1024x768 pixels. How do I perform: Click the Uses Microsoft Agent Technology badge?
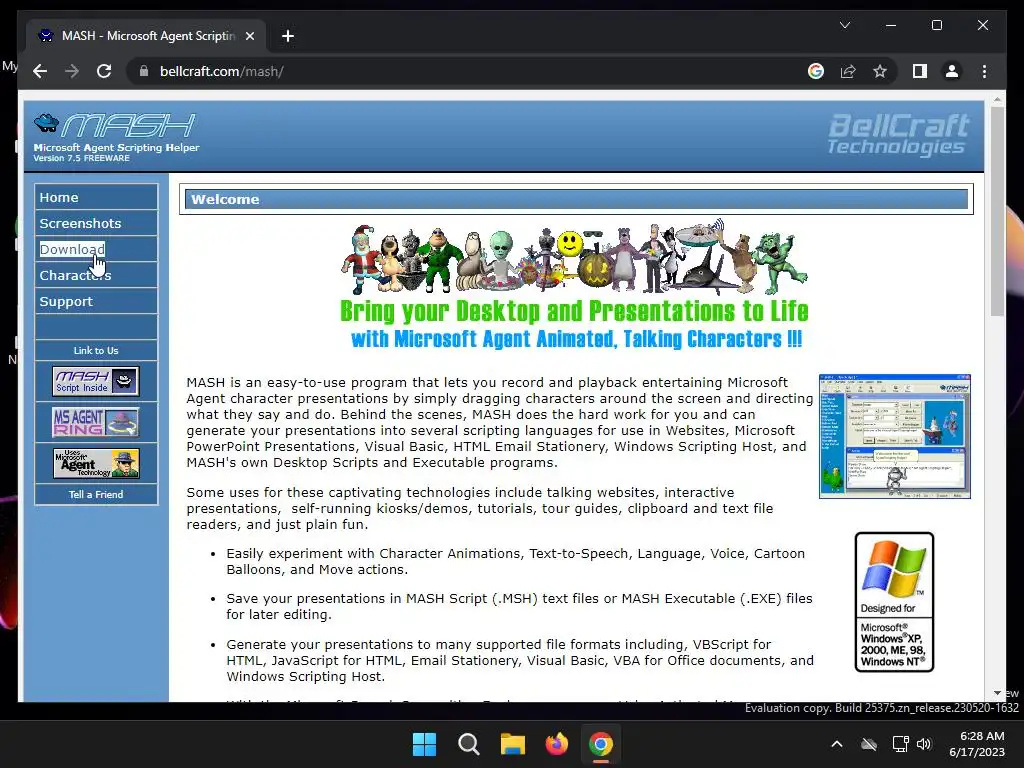pyautogui.click(x=96, y=464)
